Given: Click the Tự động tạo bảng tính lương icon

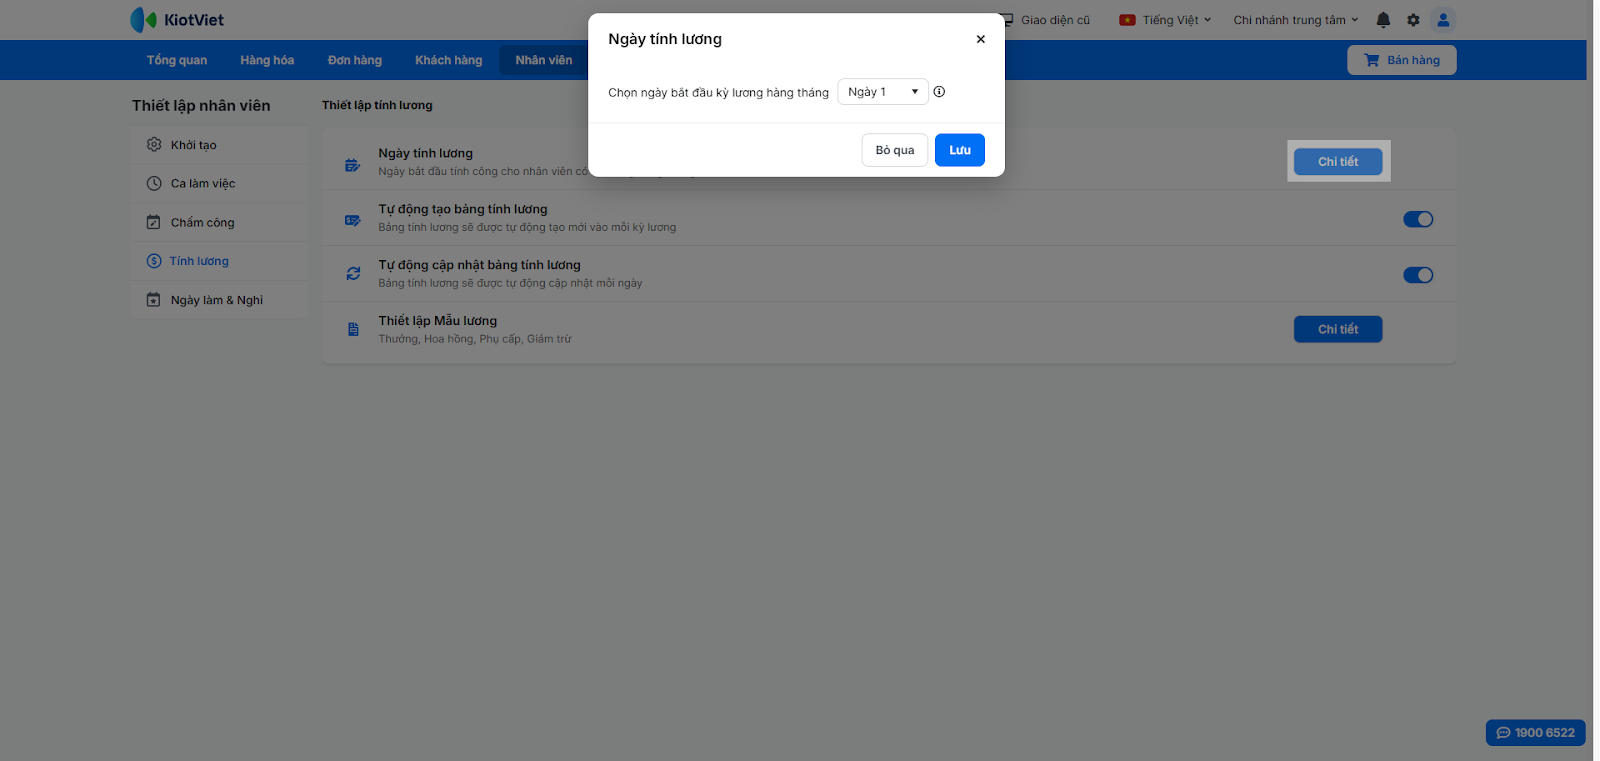Looking at the screenshot, I should coord(353,220).
